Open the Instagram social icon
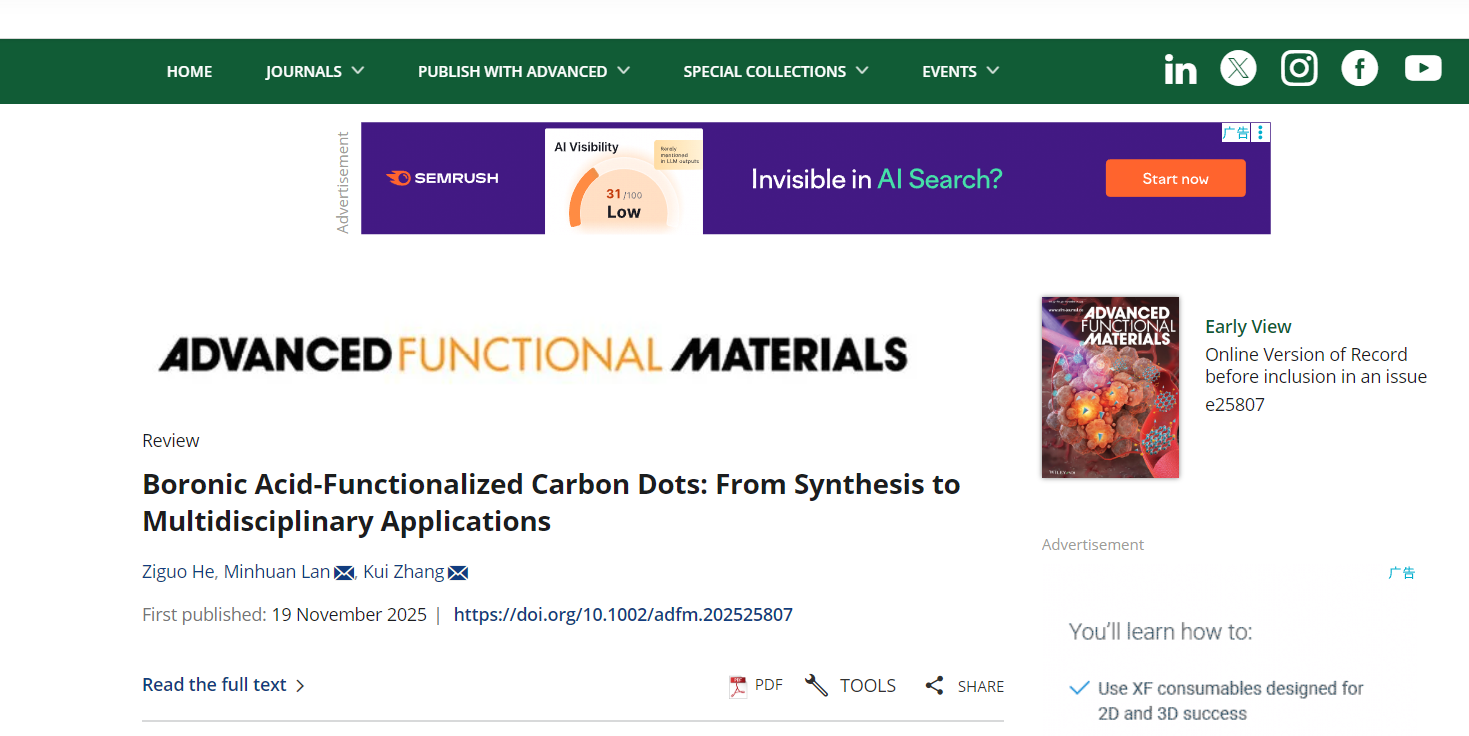 point(1299,68)
